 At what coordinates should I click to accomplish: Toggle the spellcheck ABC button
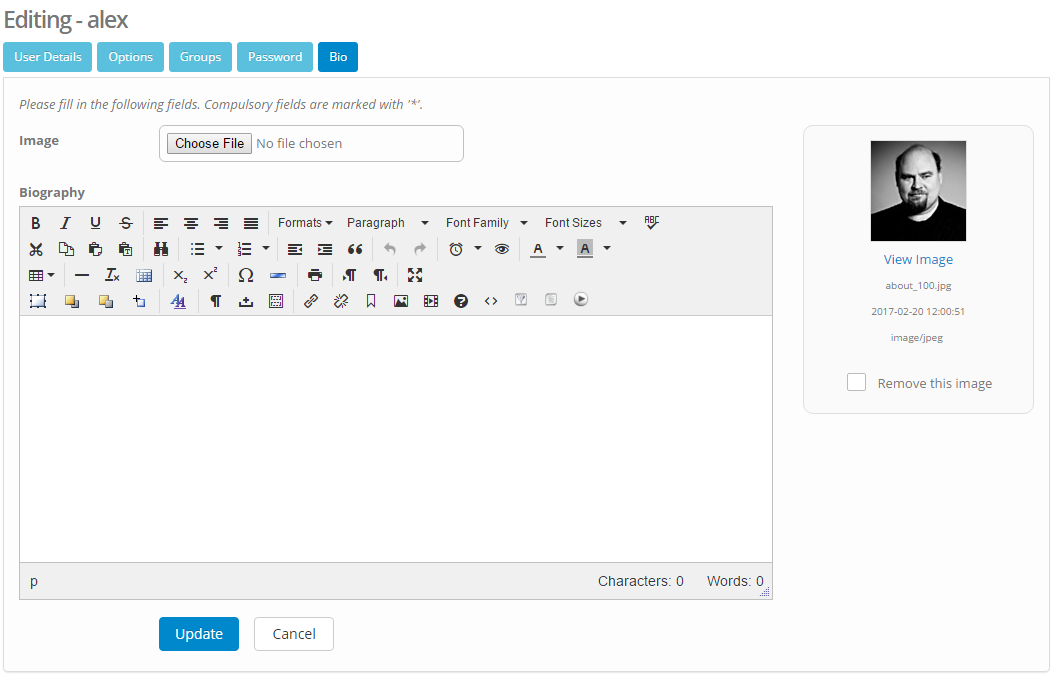point(652,222)
